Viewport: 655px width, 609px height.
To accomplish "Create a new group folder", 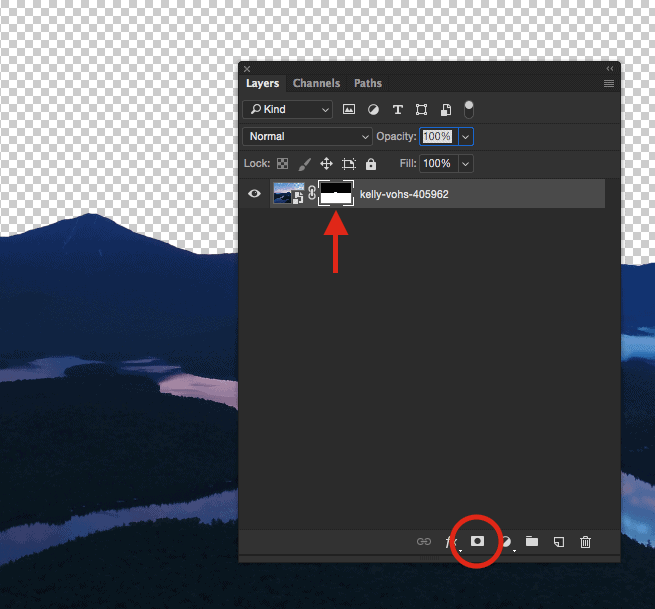I will 532,542.
